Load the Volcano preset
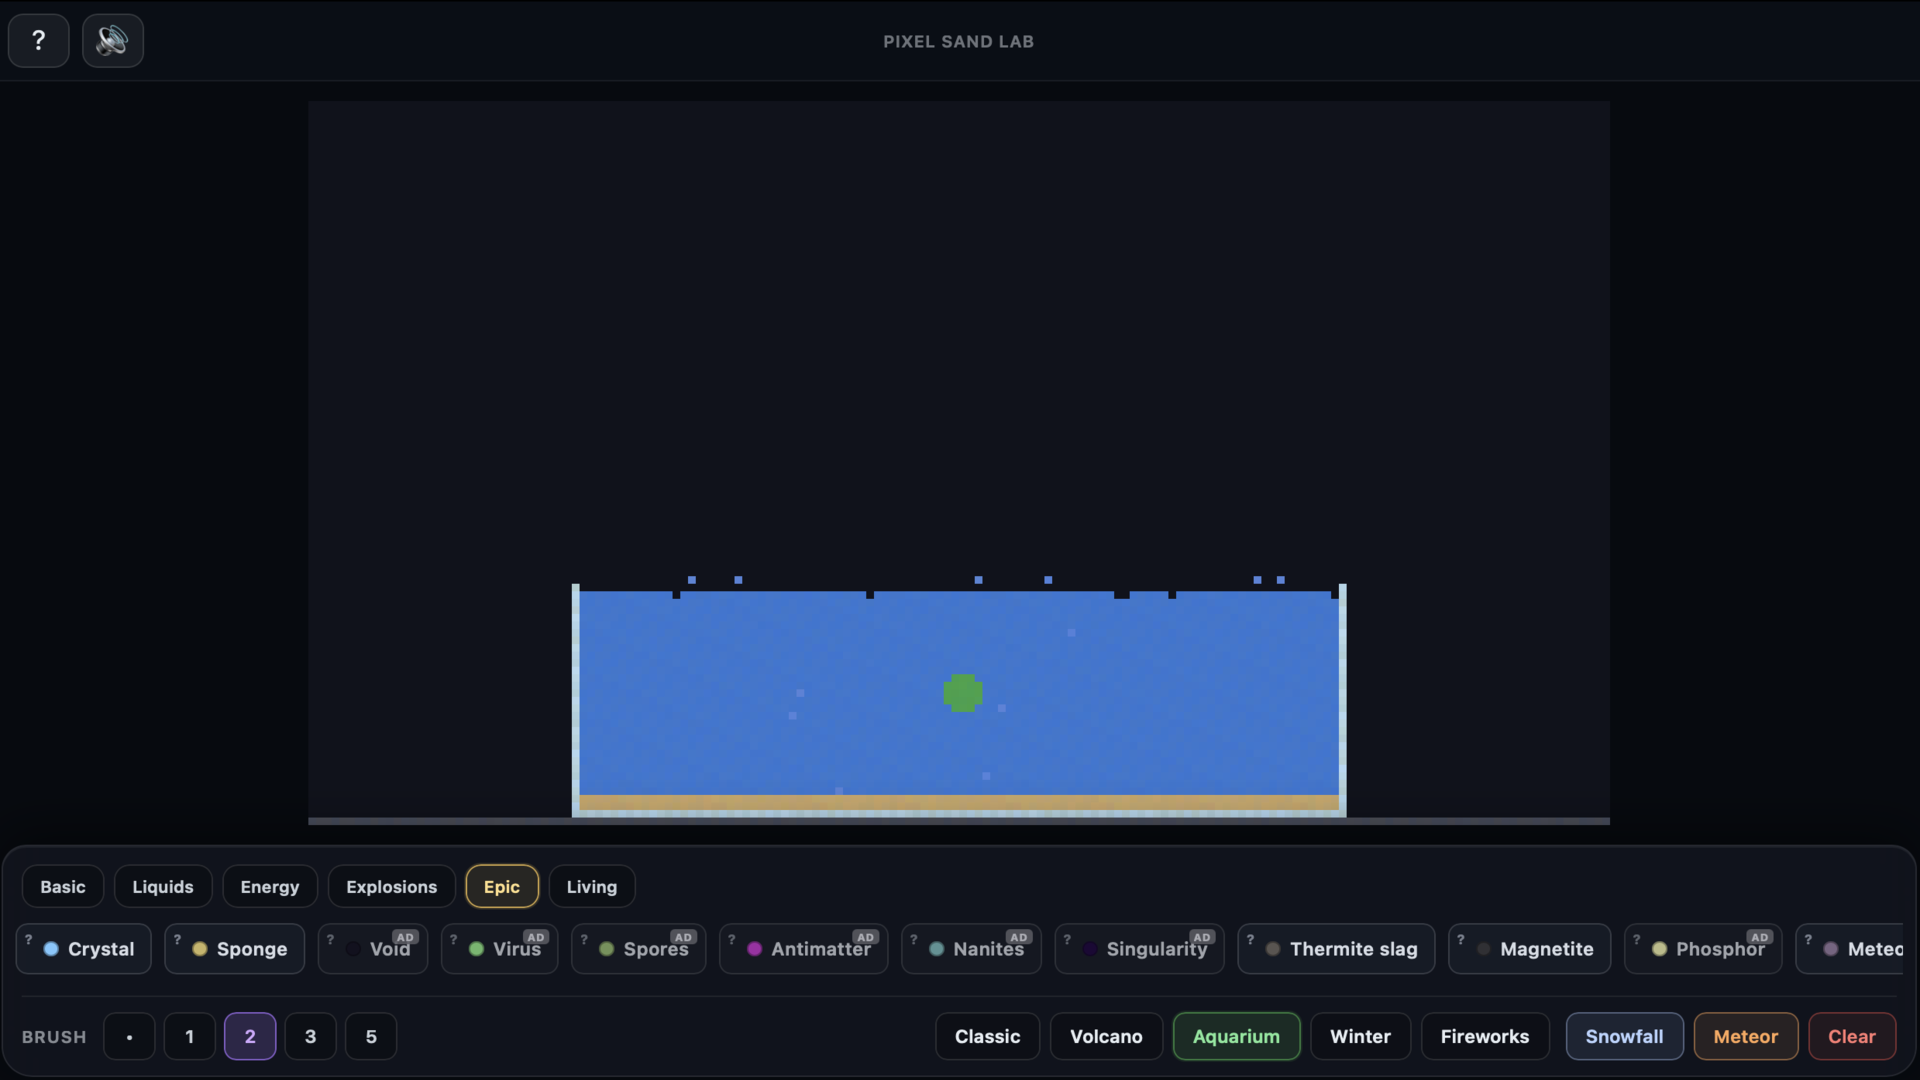 coord(1105,1036)
